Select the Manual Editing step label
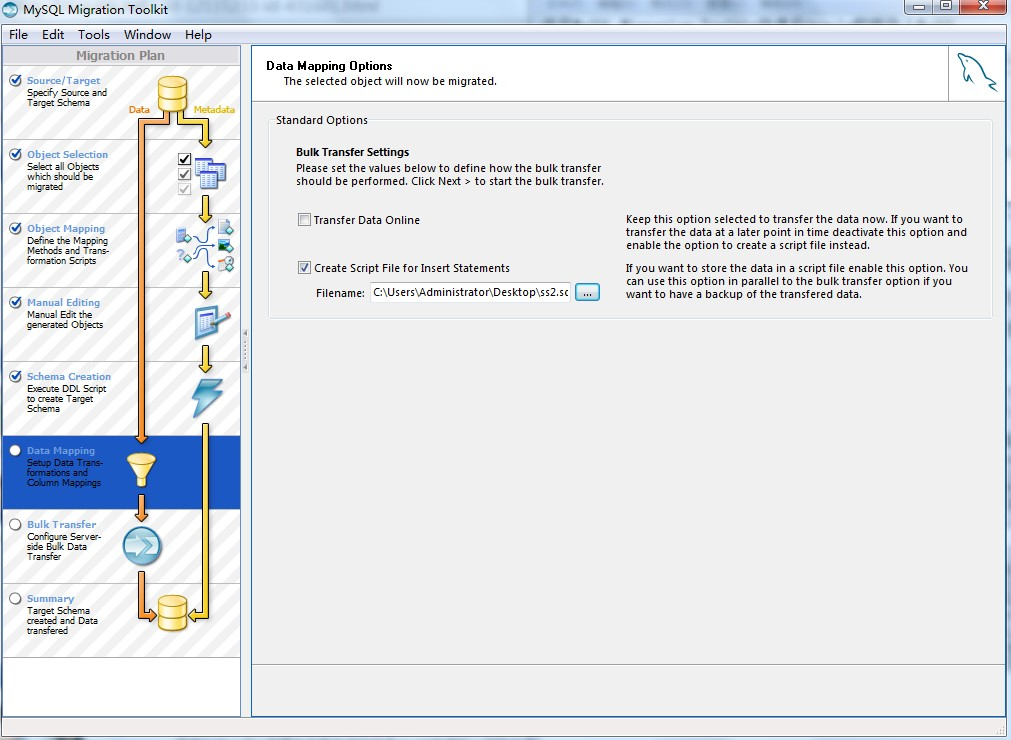This screenshot has height=740, width=1011. 63,302
